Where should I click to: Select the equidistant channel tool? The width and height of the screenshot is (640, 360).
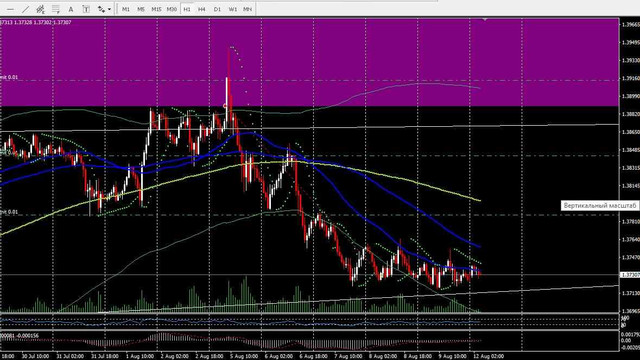40,9
